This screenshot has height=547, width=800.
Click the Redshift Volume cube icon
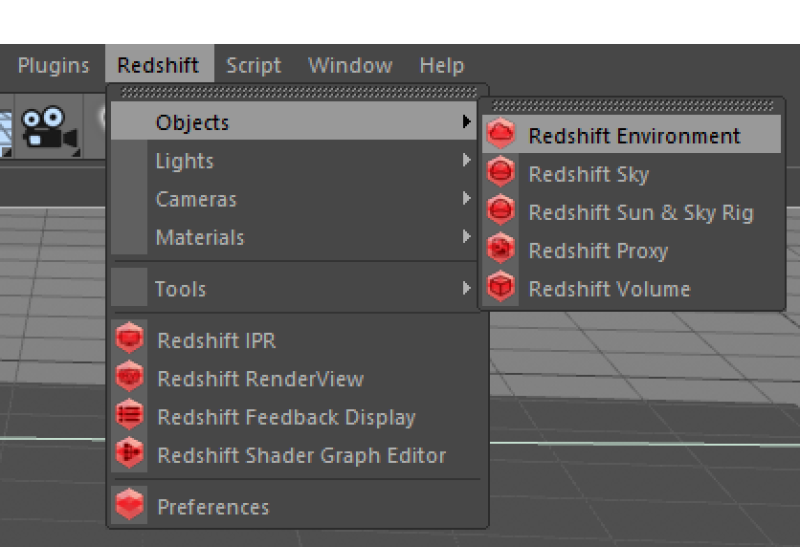(x=501, y=287)
